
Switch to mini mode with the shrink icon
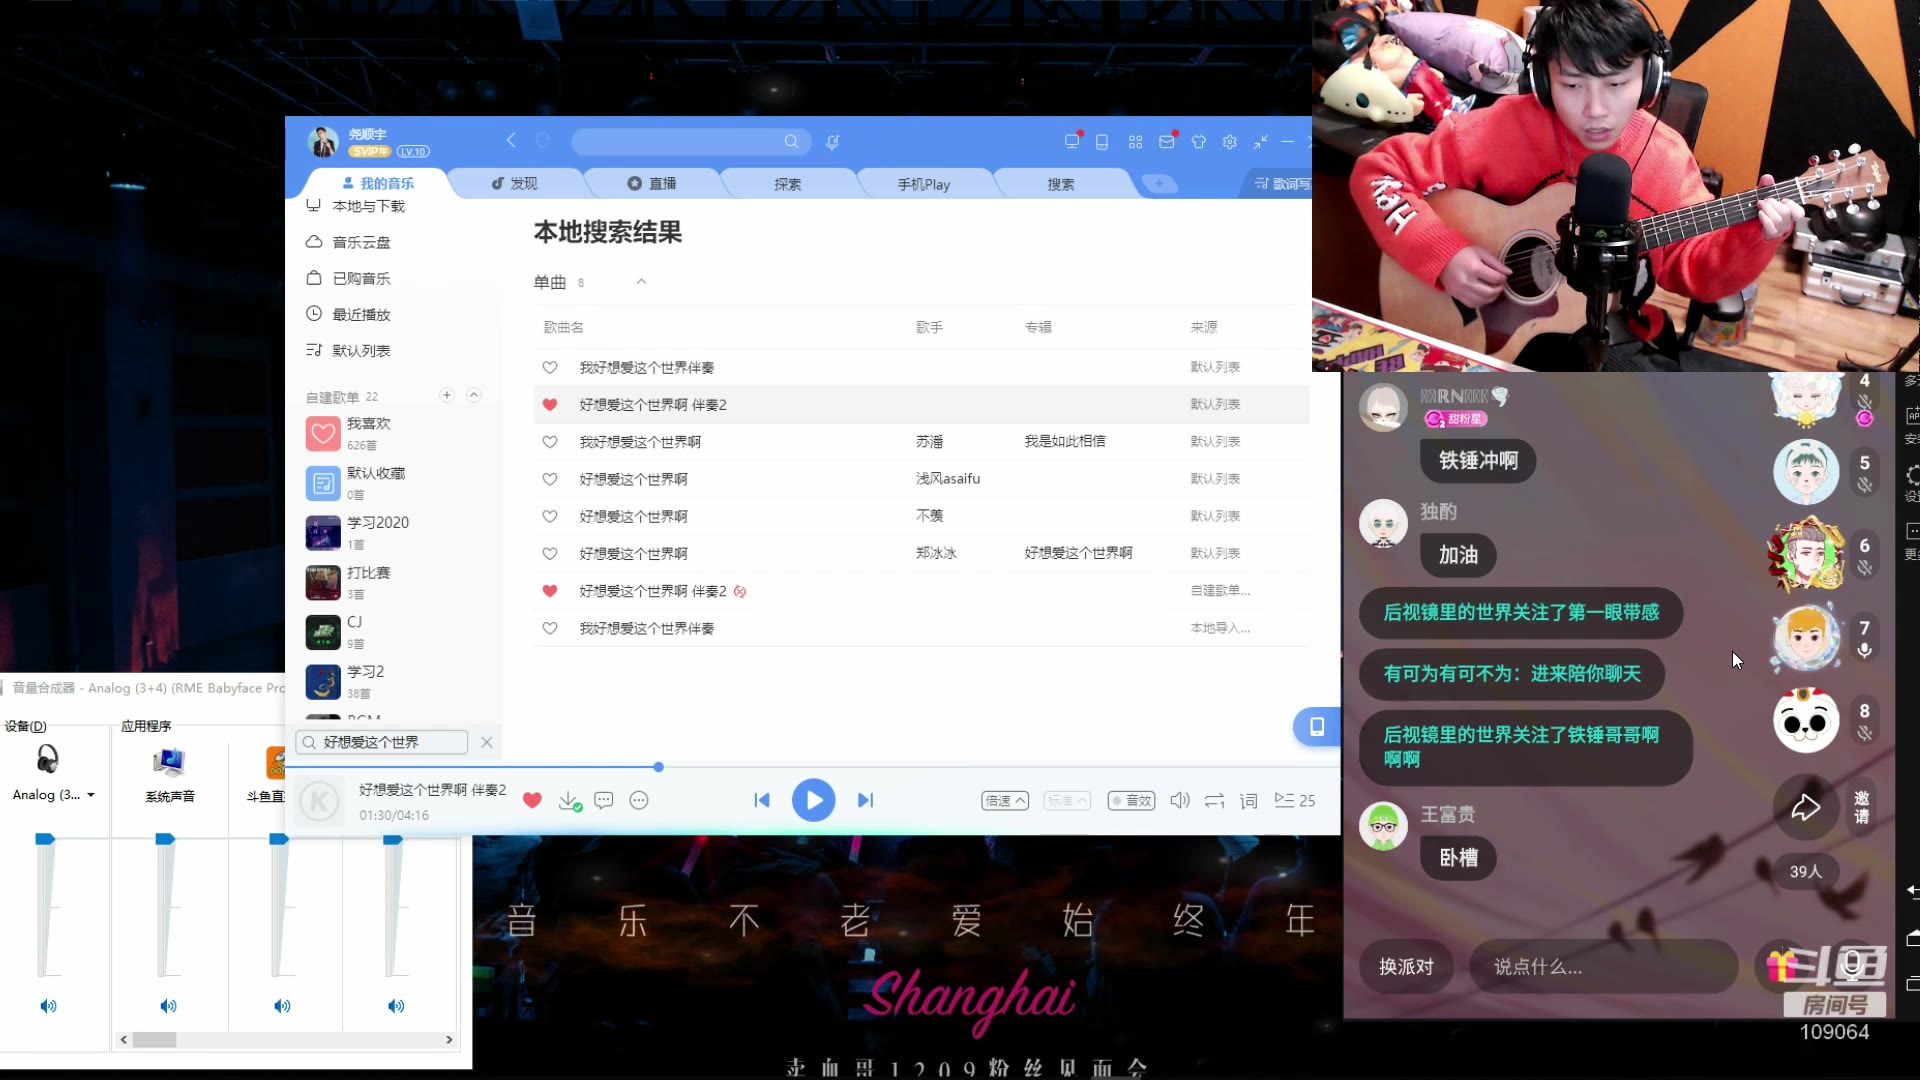coord(1261,142)
